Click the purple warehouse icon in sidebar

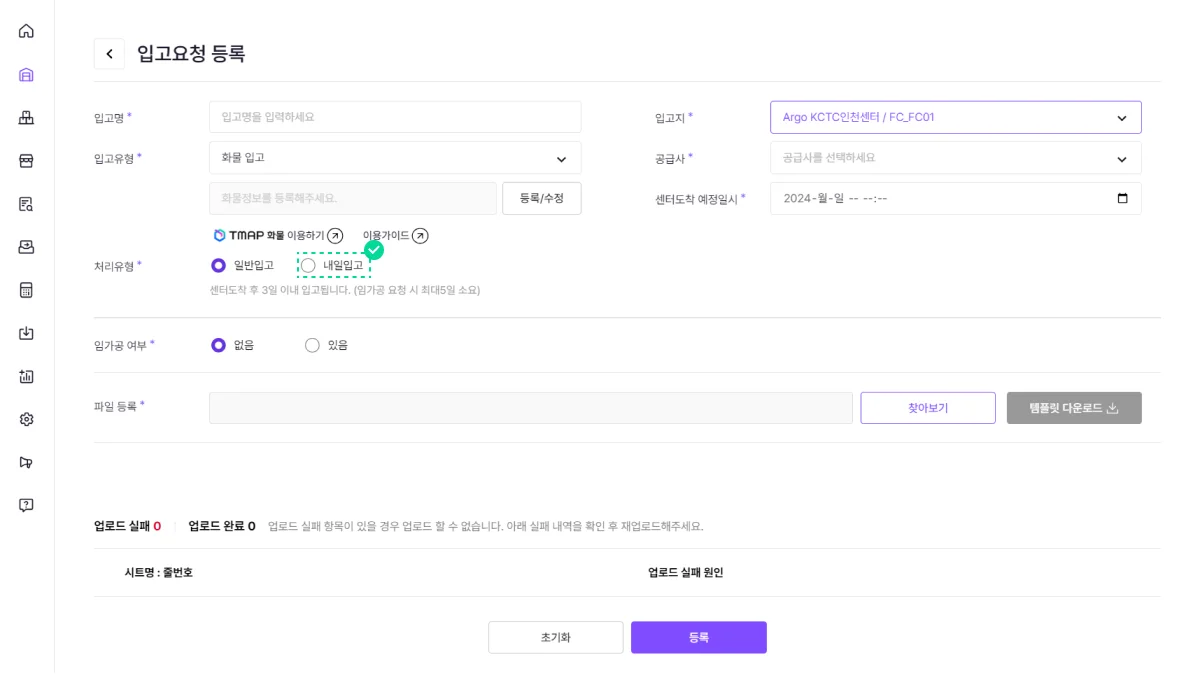coord(26,75)
